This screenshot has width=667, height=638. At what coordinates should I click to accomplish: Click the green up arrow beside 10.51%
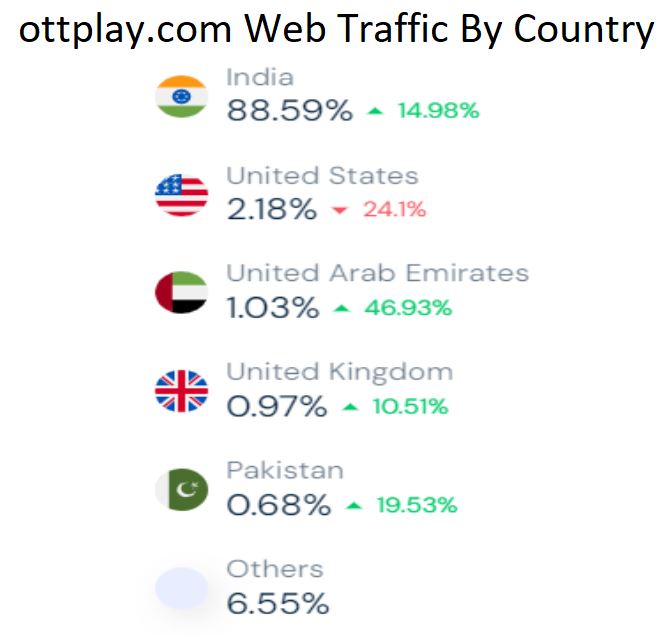pyautogui.click(x=349, y=407)
